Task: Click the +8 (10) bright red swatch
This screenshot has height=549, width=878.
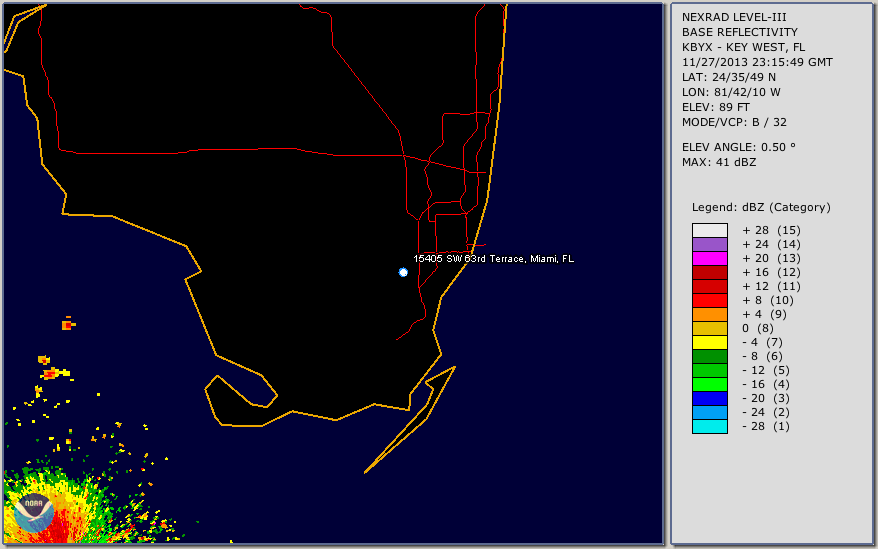Action: click(709, 300)
